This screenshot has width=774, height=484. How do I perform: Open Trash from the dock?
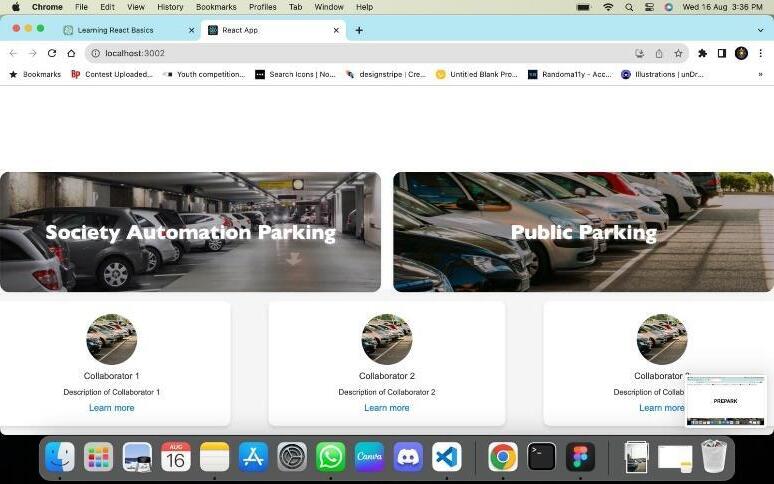(714, 457)
